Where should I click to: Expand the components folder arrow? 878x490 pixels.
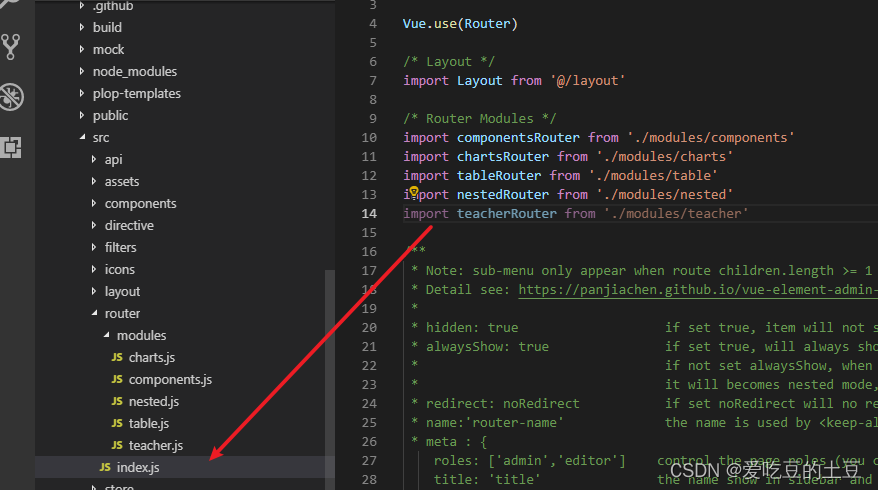point(94,203)
